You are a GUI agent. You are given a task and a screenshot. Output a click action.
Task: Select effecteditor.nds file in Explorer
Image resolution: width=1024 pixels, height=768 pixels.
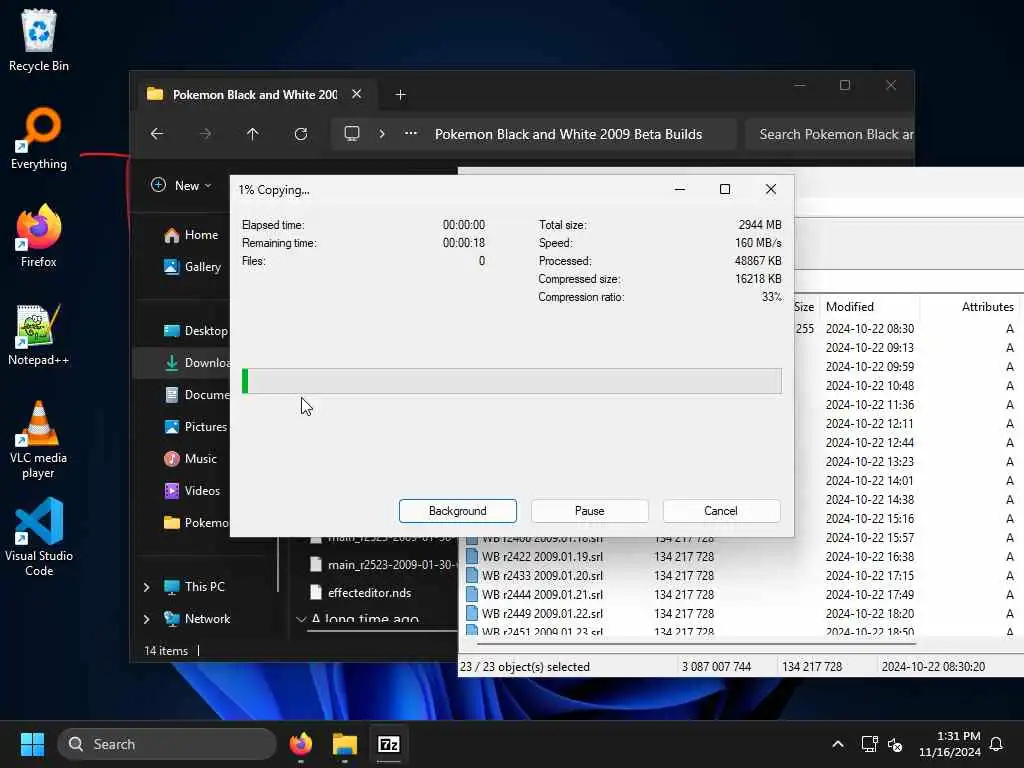click(x=361, y=592)
